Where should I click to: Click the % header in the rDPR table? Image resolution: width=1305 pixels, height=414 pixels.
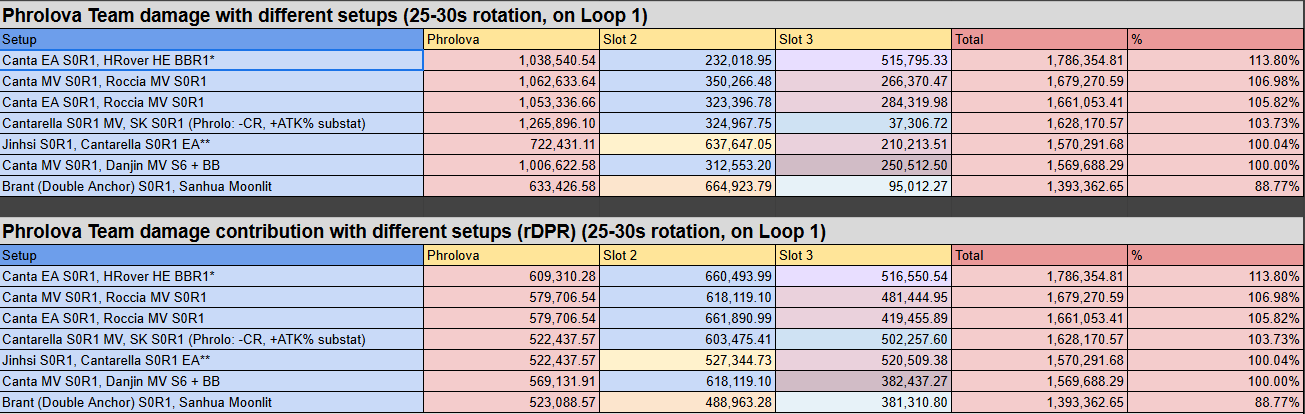tap(1216, 256)
